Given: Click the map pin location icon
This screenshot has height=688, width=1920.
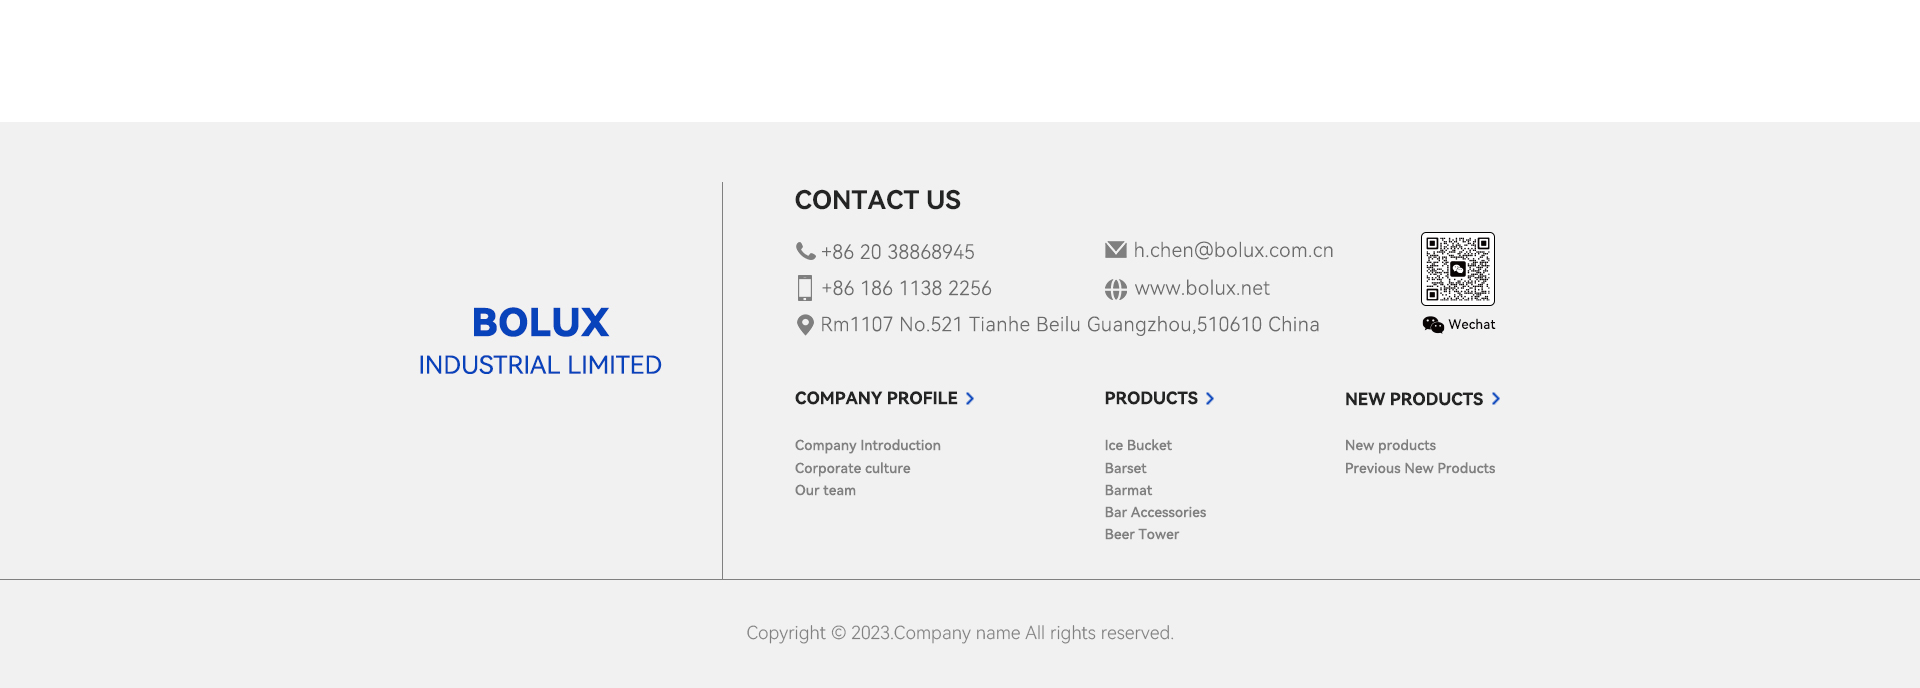Looking at the screenshot, I should pos(805,325).
